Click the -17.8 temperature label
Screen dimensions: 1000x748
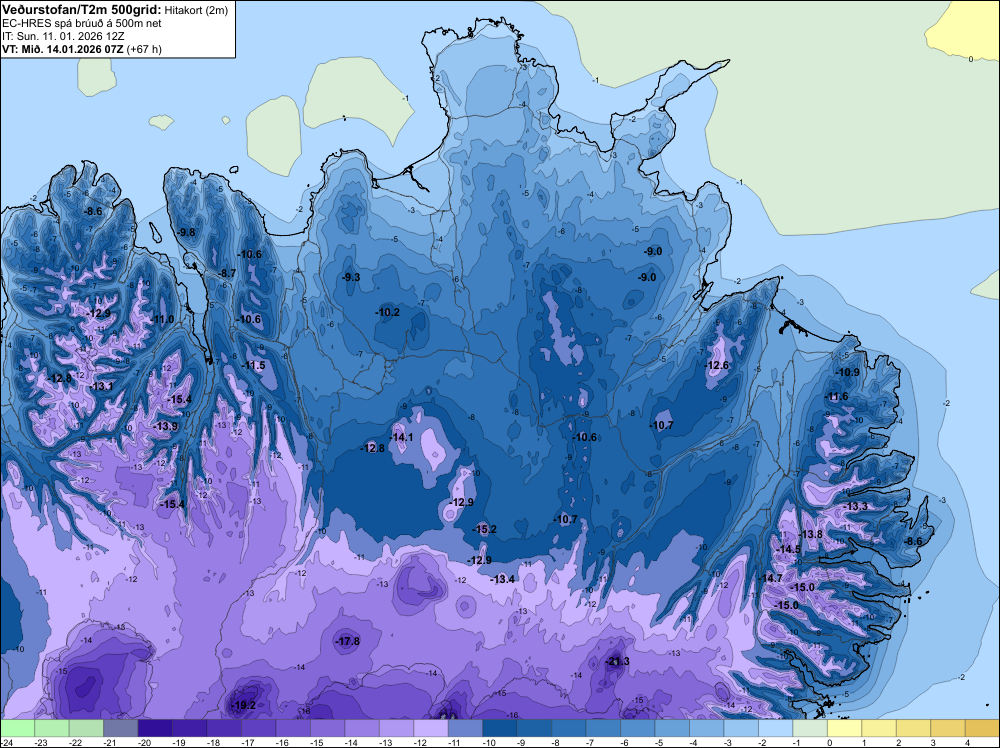click(x=348, y=642)
